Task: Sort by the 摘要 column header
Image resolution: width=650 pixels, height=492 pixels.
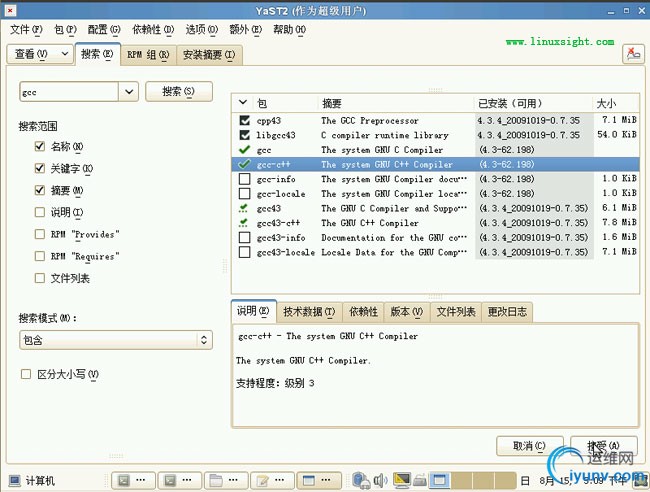Action: tap(395, 103)
